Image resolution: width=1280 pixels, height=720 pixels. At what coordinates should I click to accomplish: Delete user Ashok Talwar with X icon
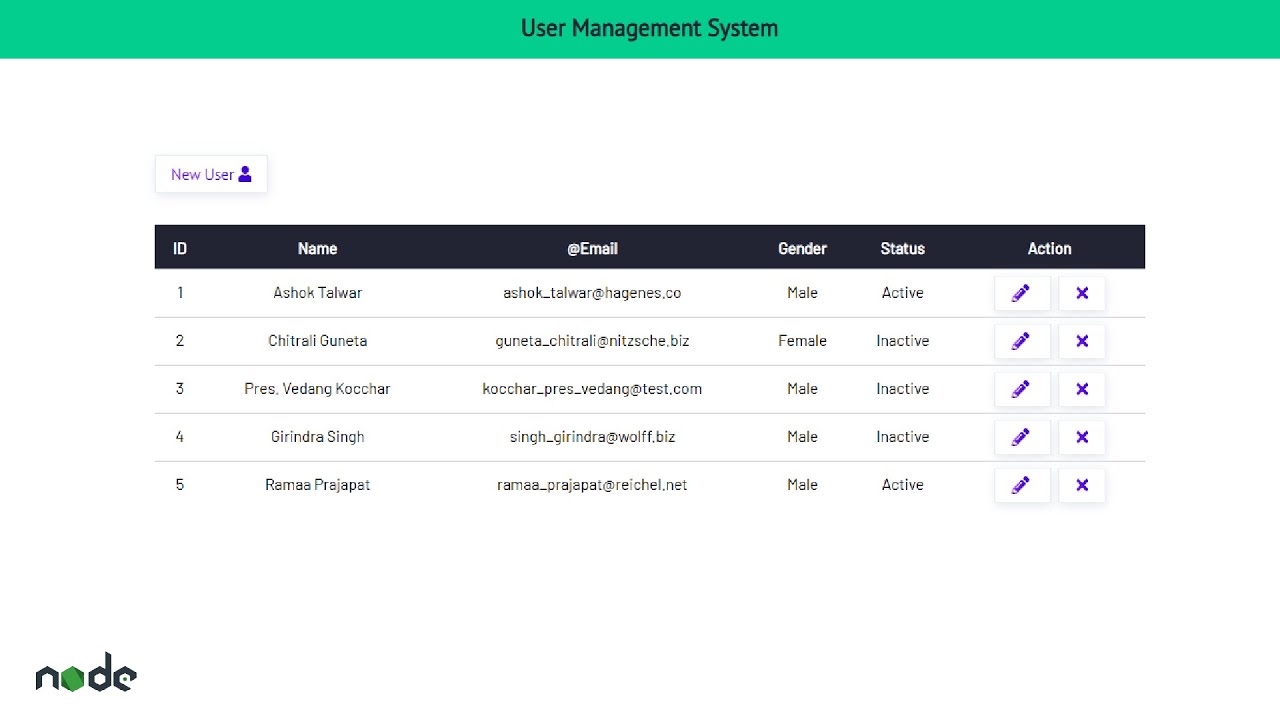1082,293
